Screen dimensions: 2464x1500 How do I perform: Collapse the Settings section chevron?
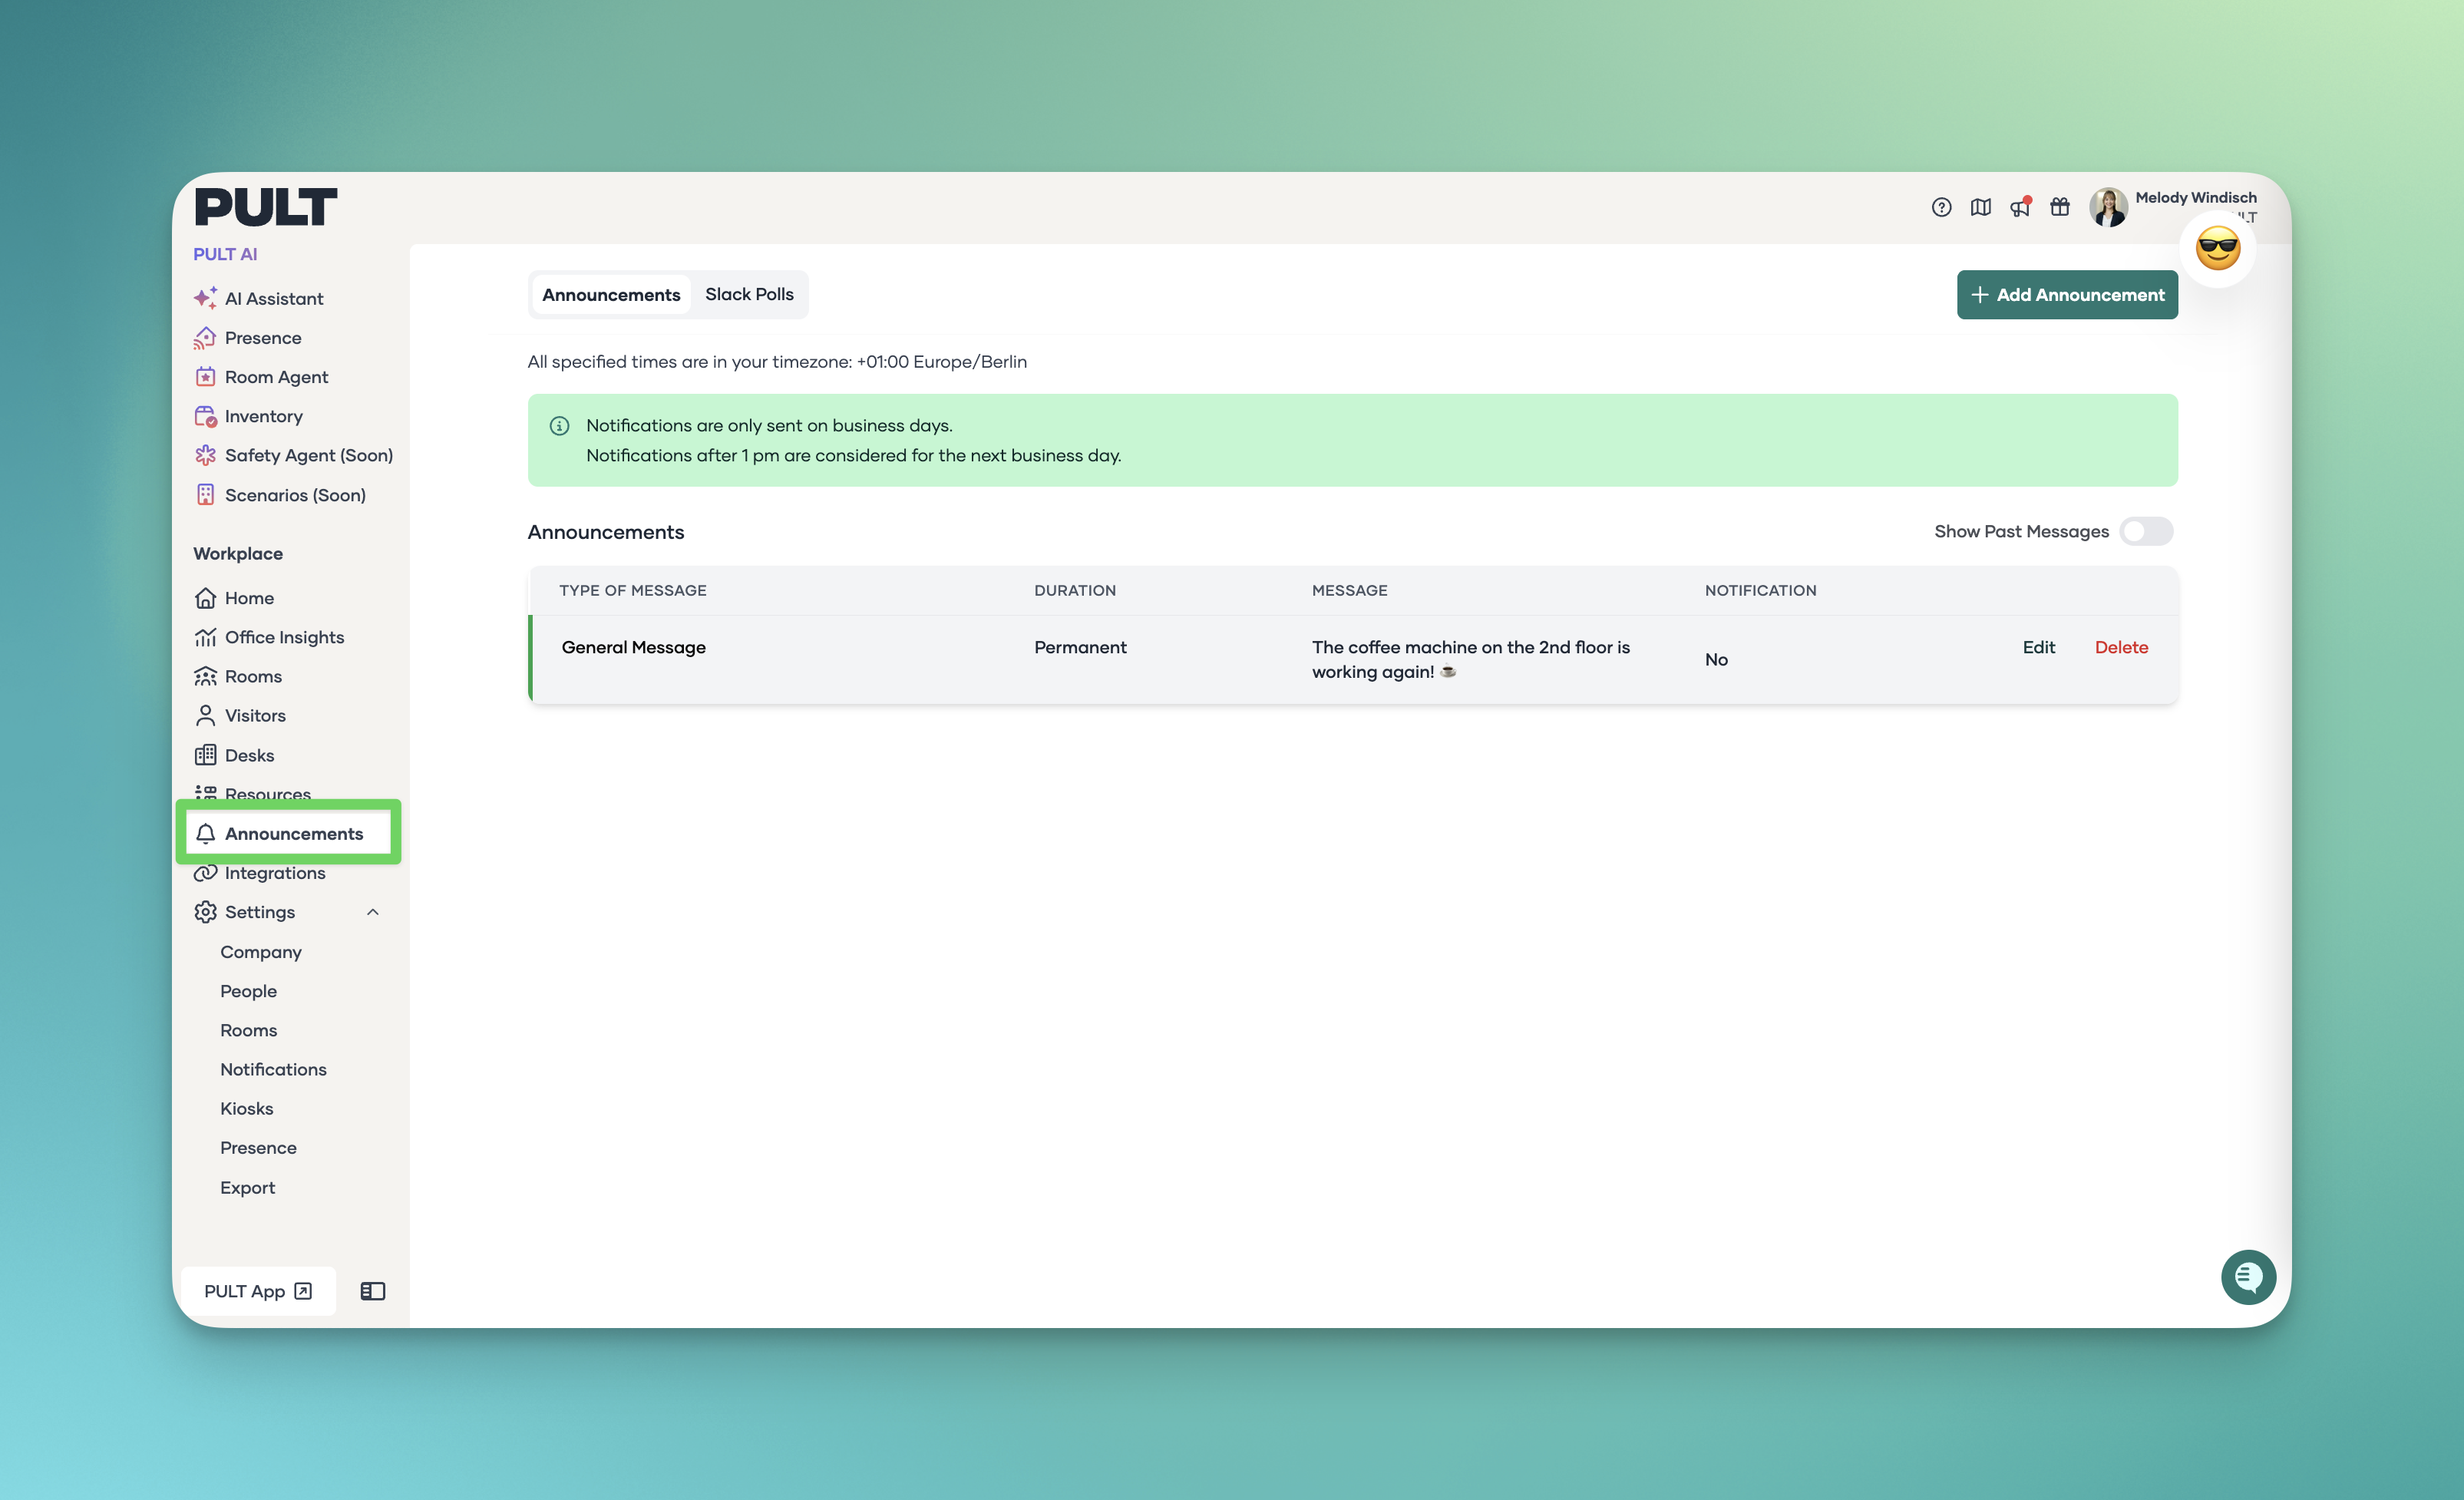373,912
